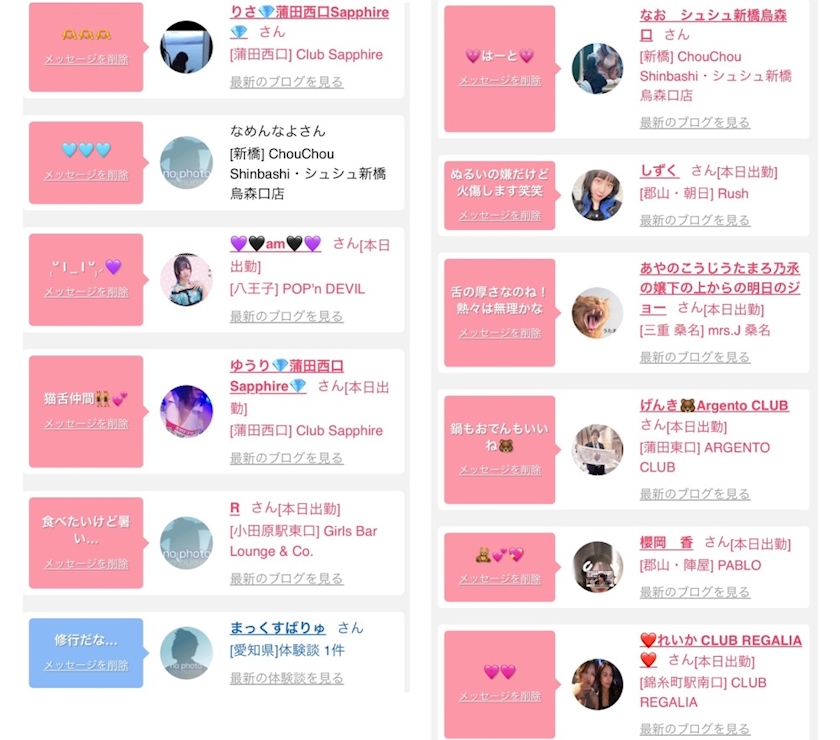This screenshot has height=740, width=840.
Task: Open the まっくすぱりゅ user link
Action: pyautogui.click(x=278, y=627)
